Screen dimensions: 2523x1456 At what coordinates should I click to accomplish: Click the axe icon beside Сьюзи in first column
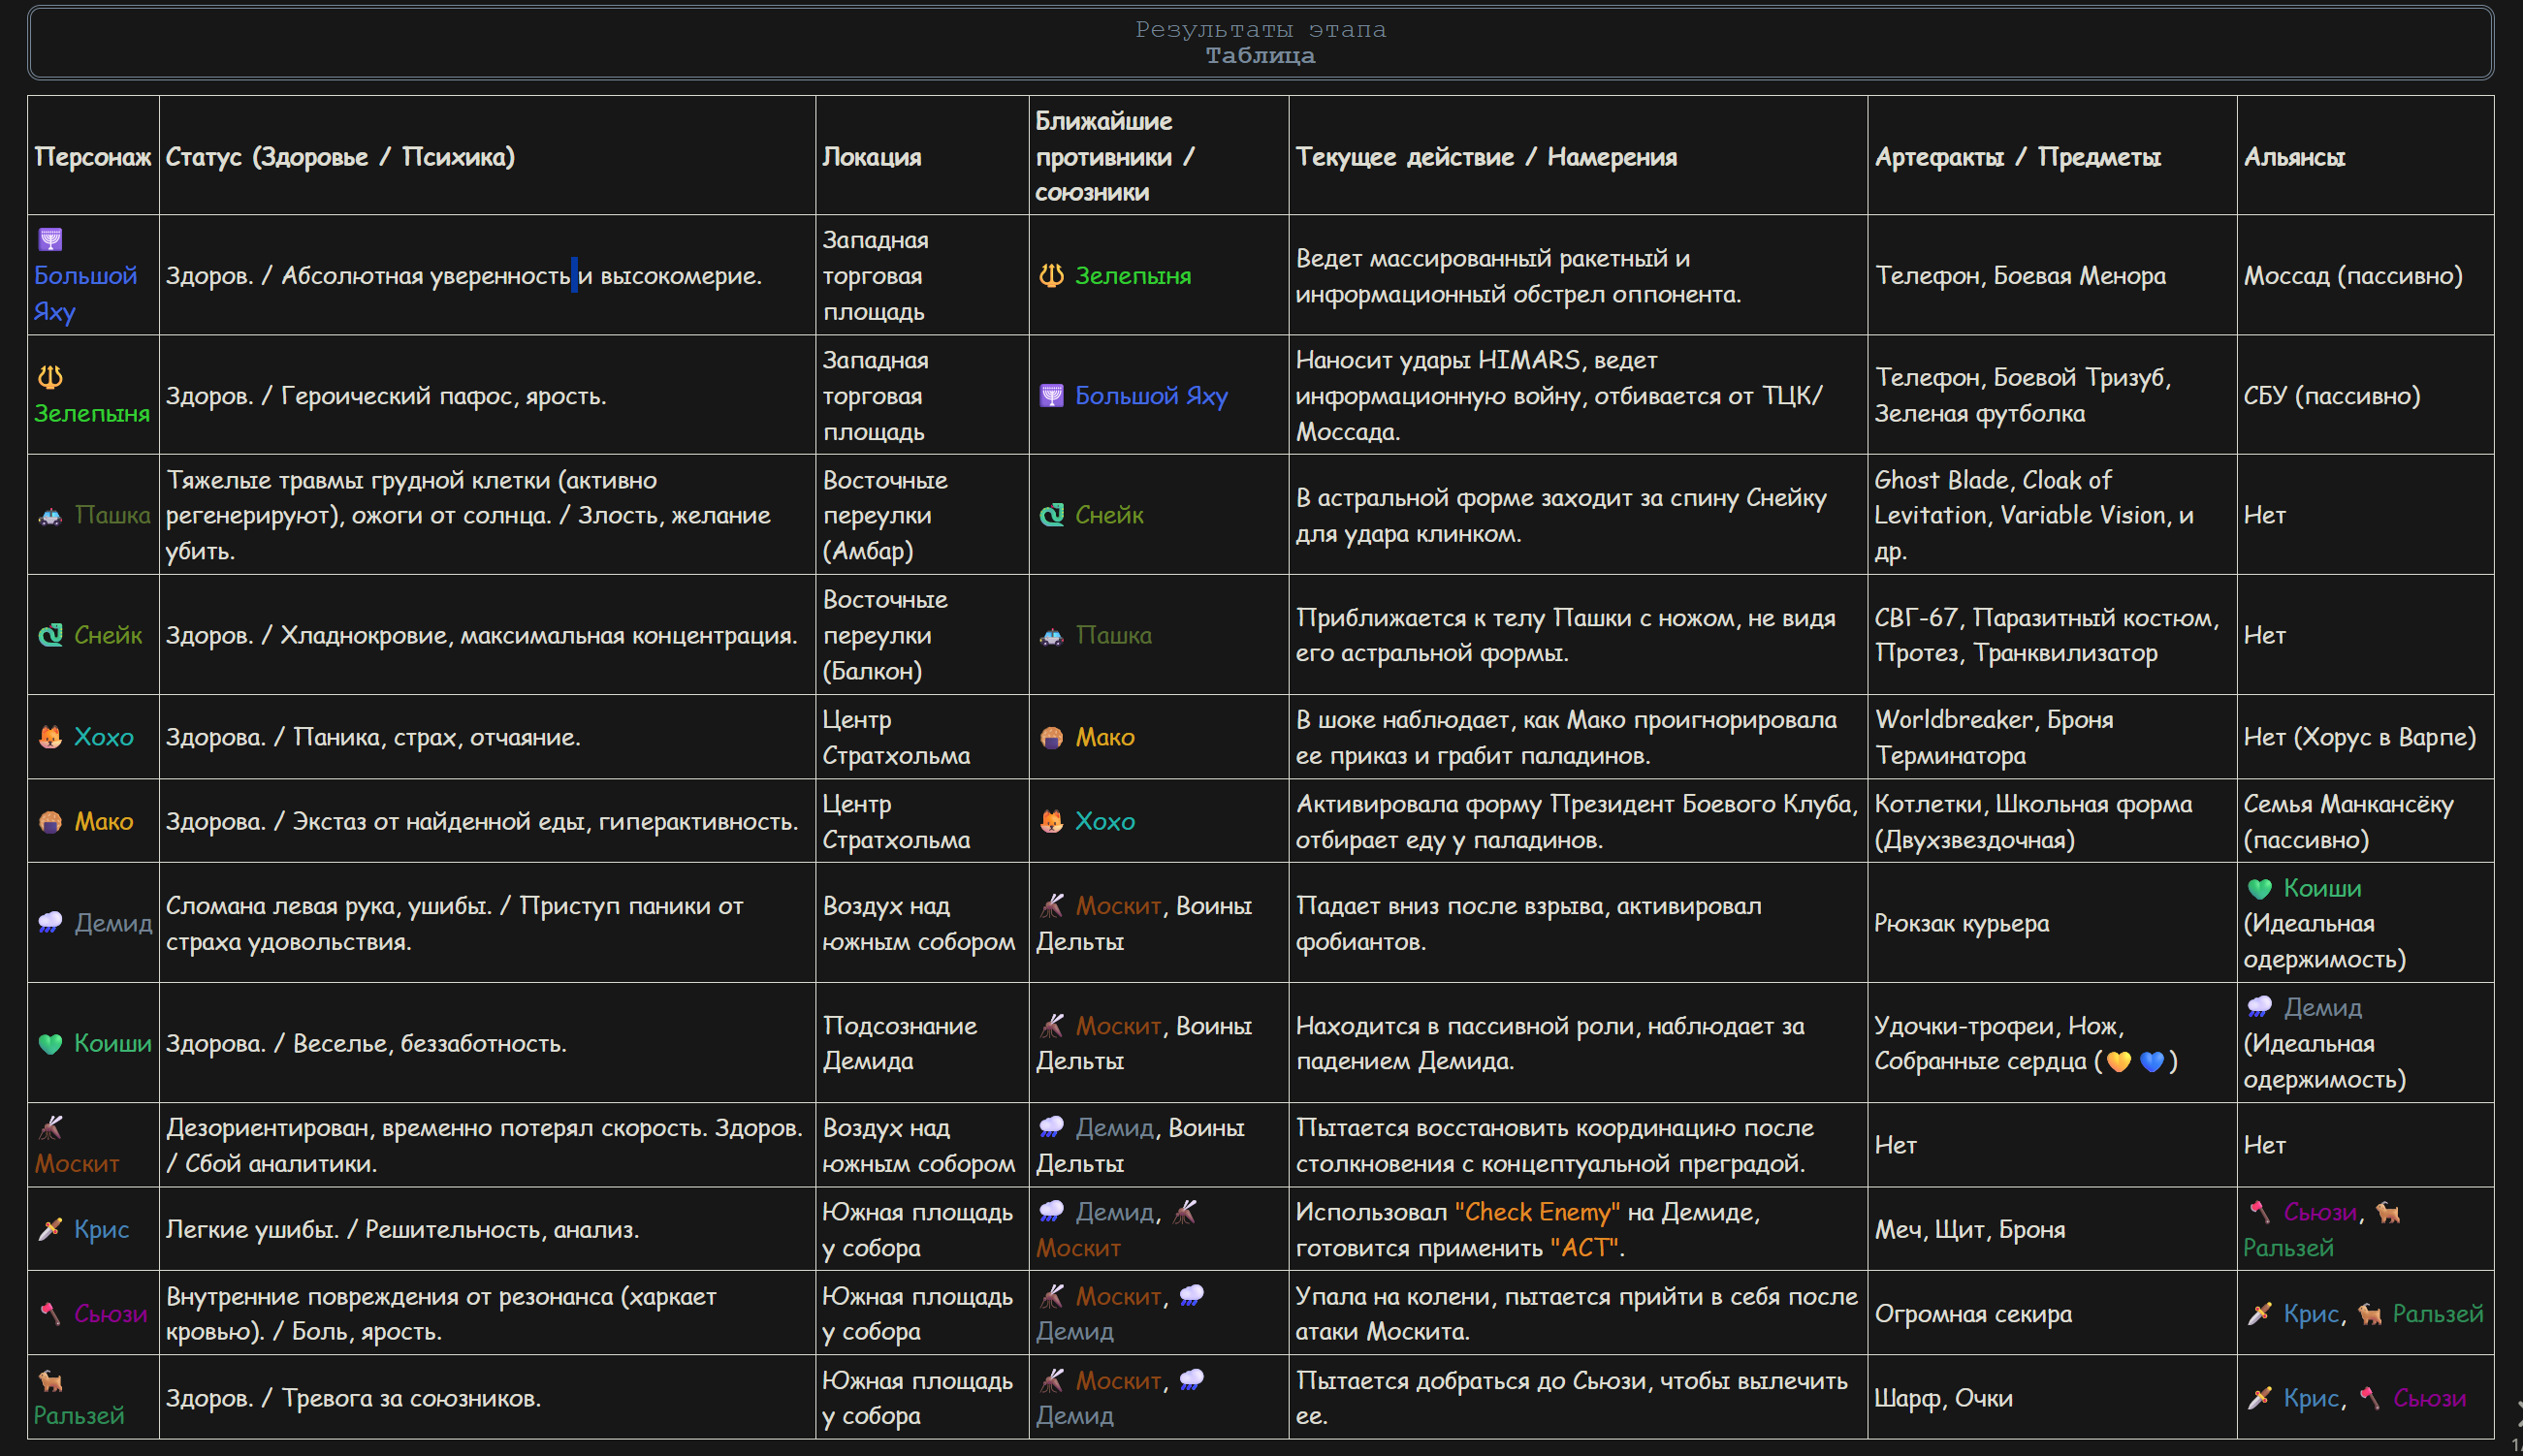50,1313
